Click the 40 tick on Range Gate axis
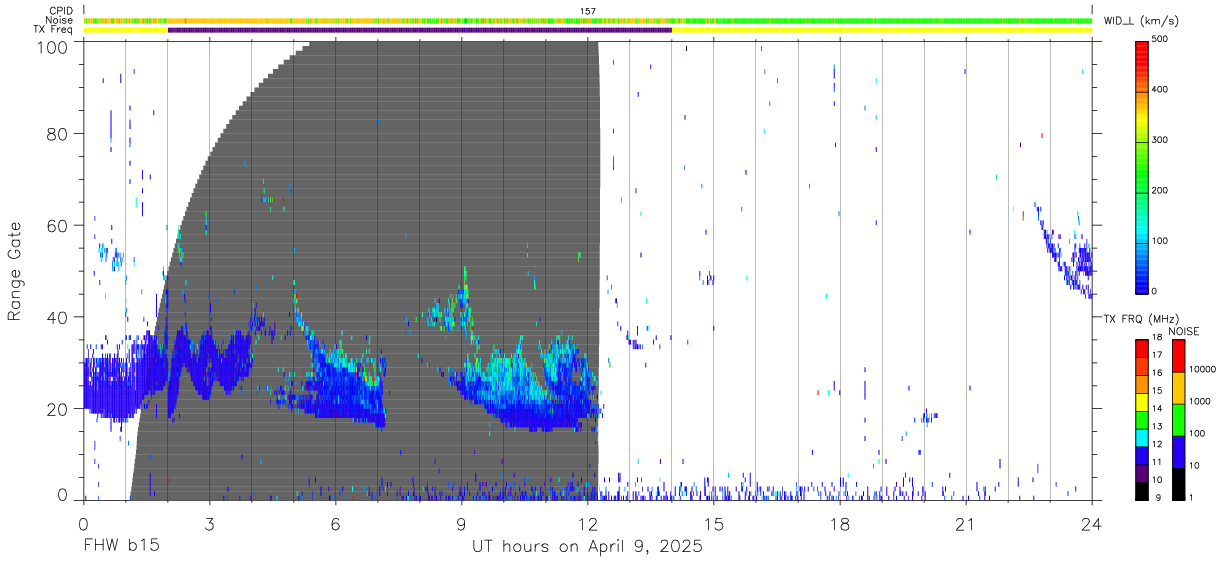Viewport: 1228px width, 567px height. click(x=59, y=317)
